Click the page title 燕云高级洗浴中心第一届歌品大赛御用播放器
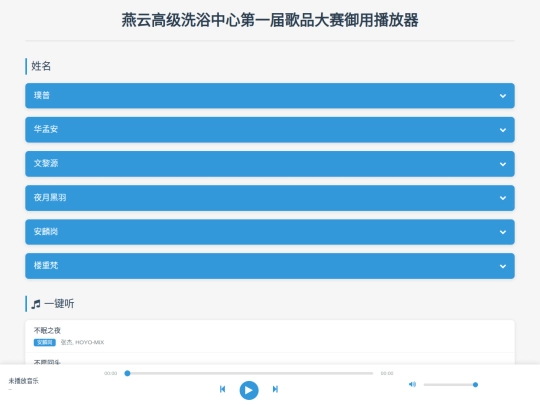 [270, 20]
